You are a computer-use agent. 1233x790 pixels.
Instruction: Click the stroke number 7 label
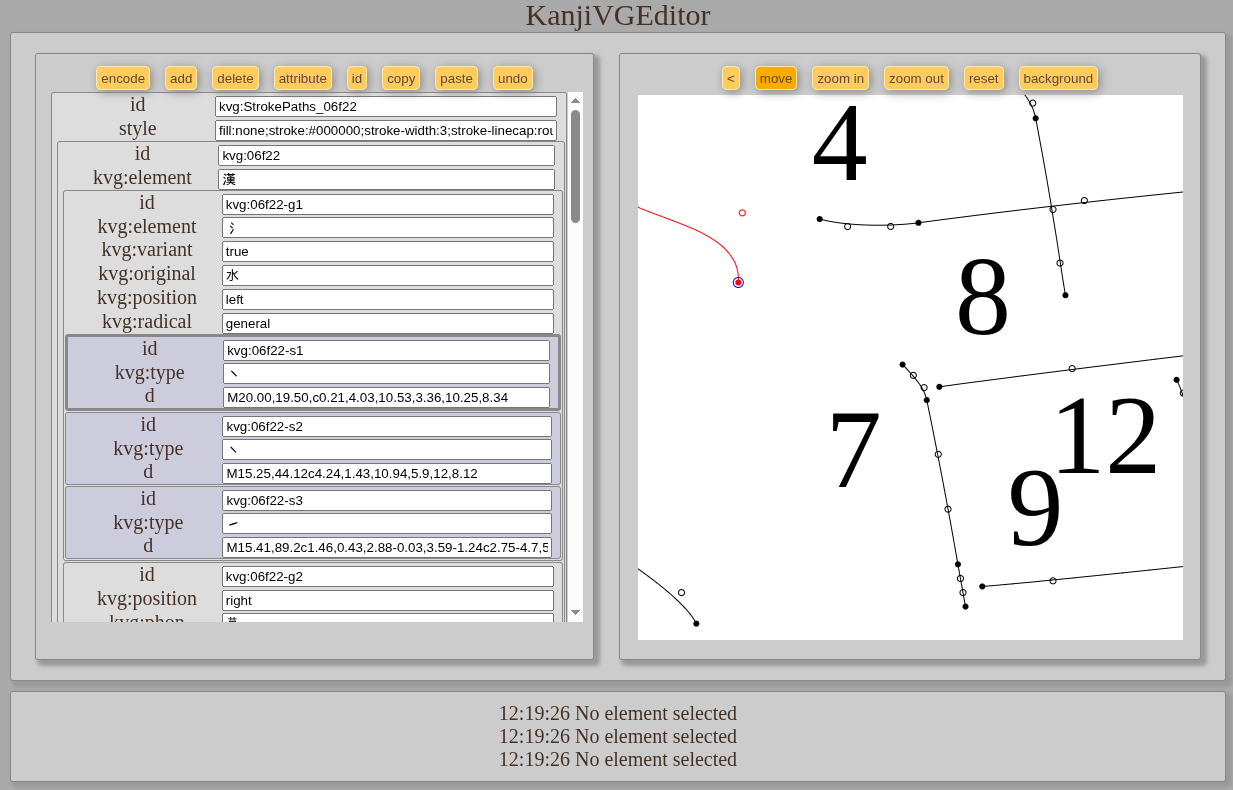pos(855,451)
